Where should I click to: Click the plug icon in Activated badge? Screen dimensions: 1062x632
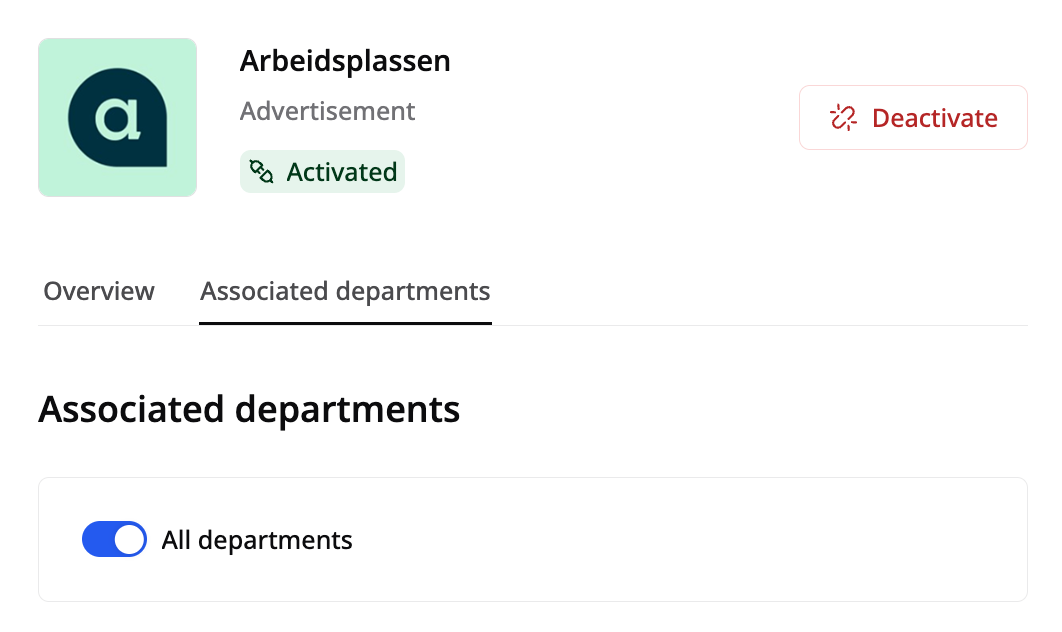coord(261,171)
